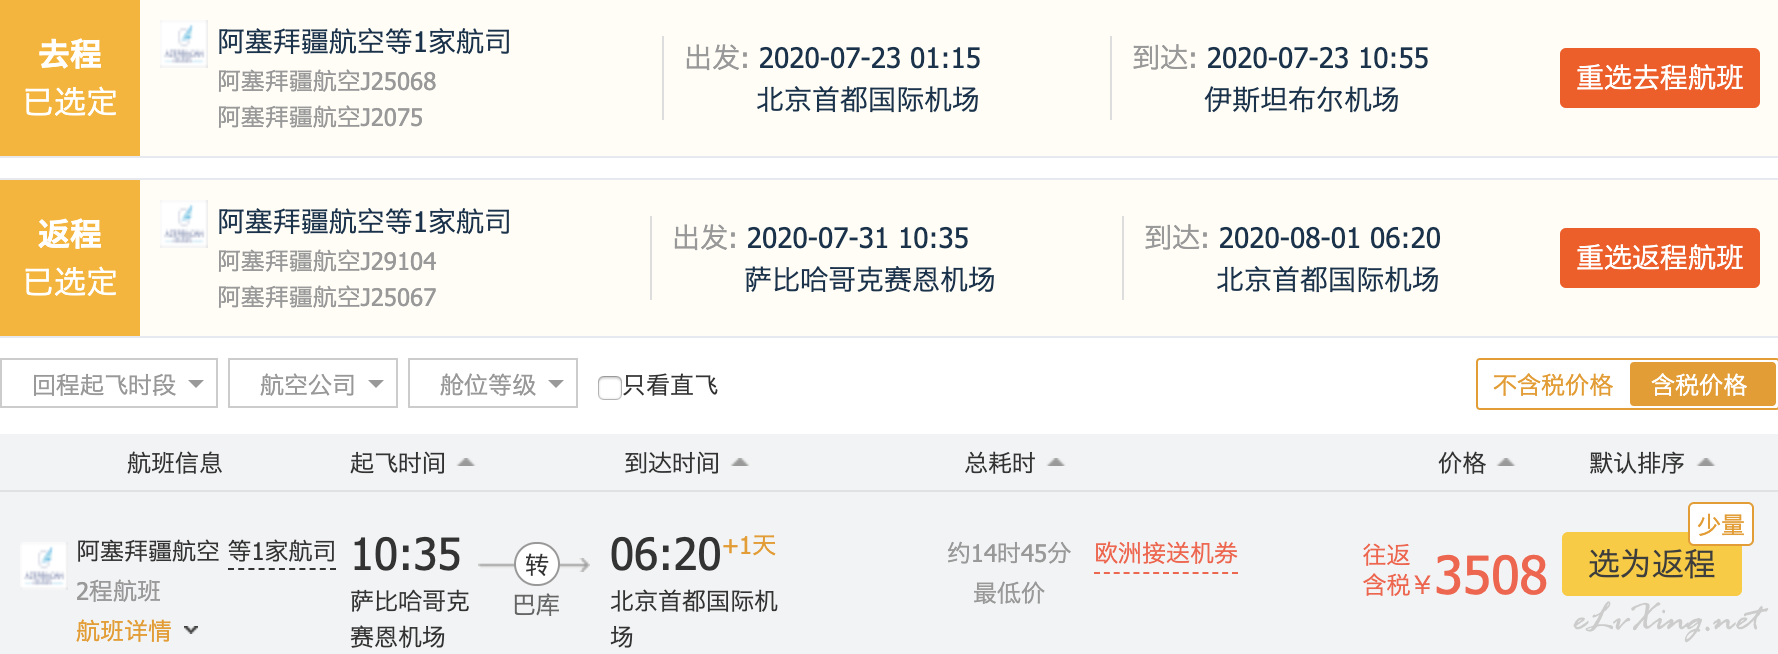Click the airline logo in the flight result row
Screen dimensions: 1778x654
(44, 566)
